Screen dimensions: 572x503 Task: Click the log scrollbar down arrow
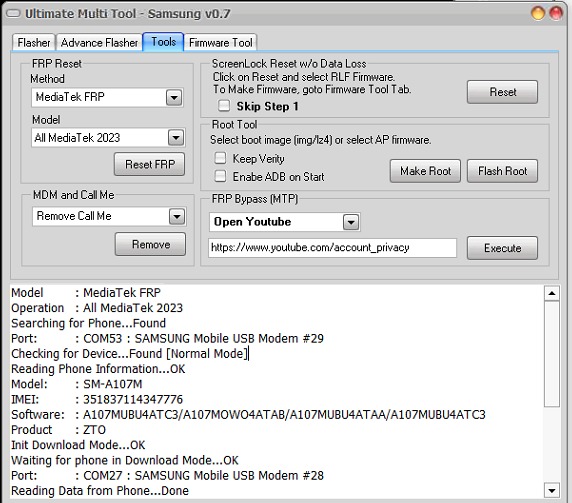coord(552,491)
